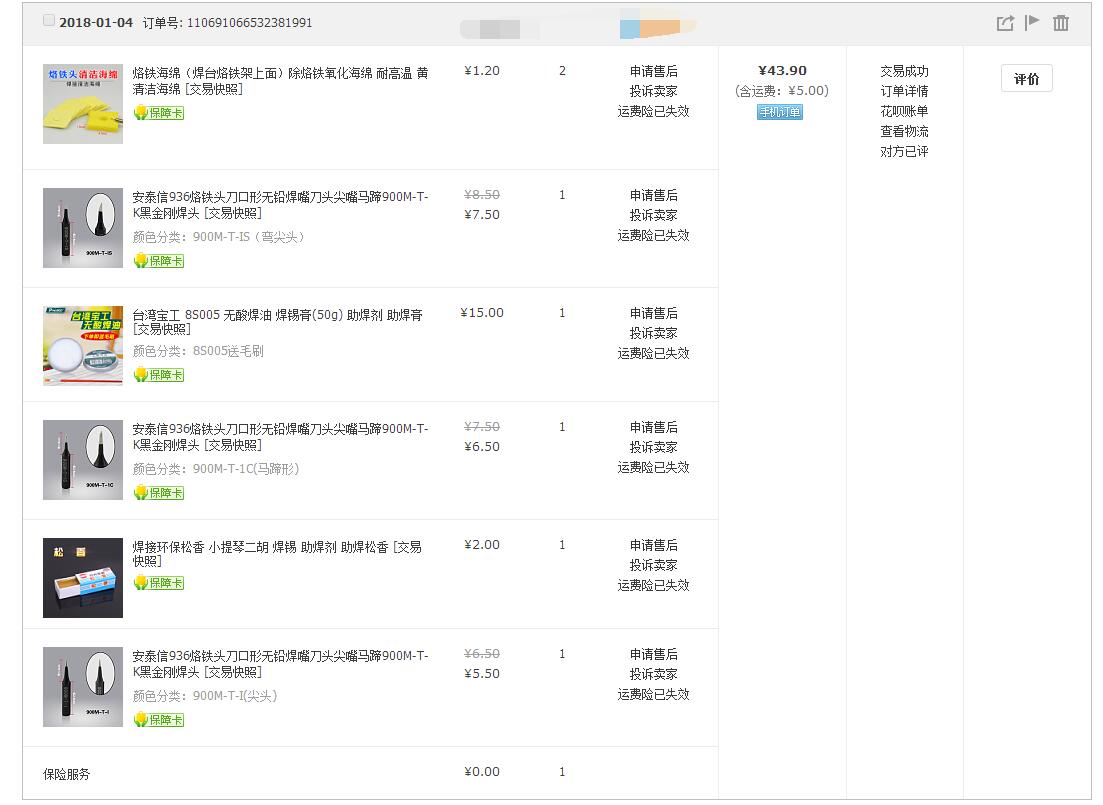Open the 焊接环保松香 product thumbnail
1103x805 pixels.
pos(83,578)
